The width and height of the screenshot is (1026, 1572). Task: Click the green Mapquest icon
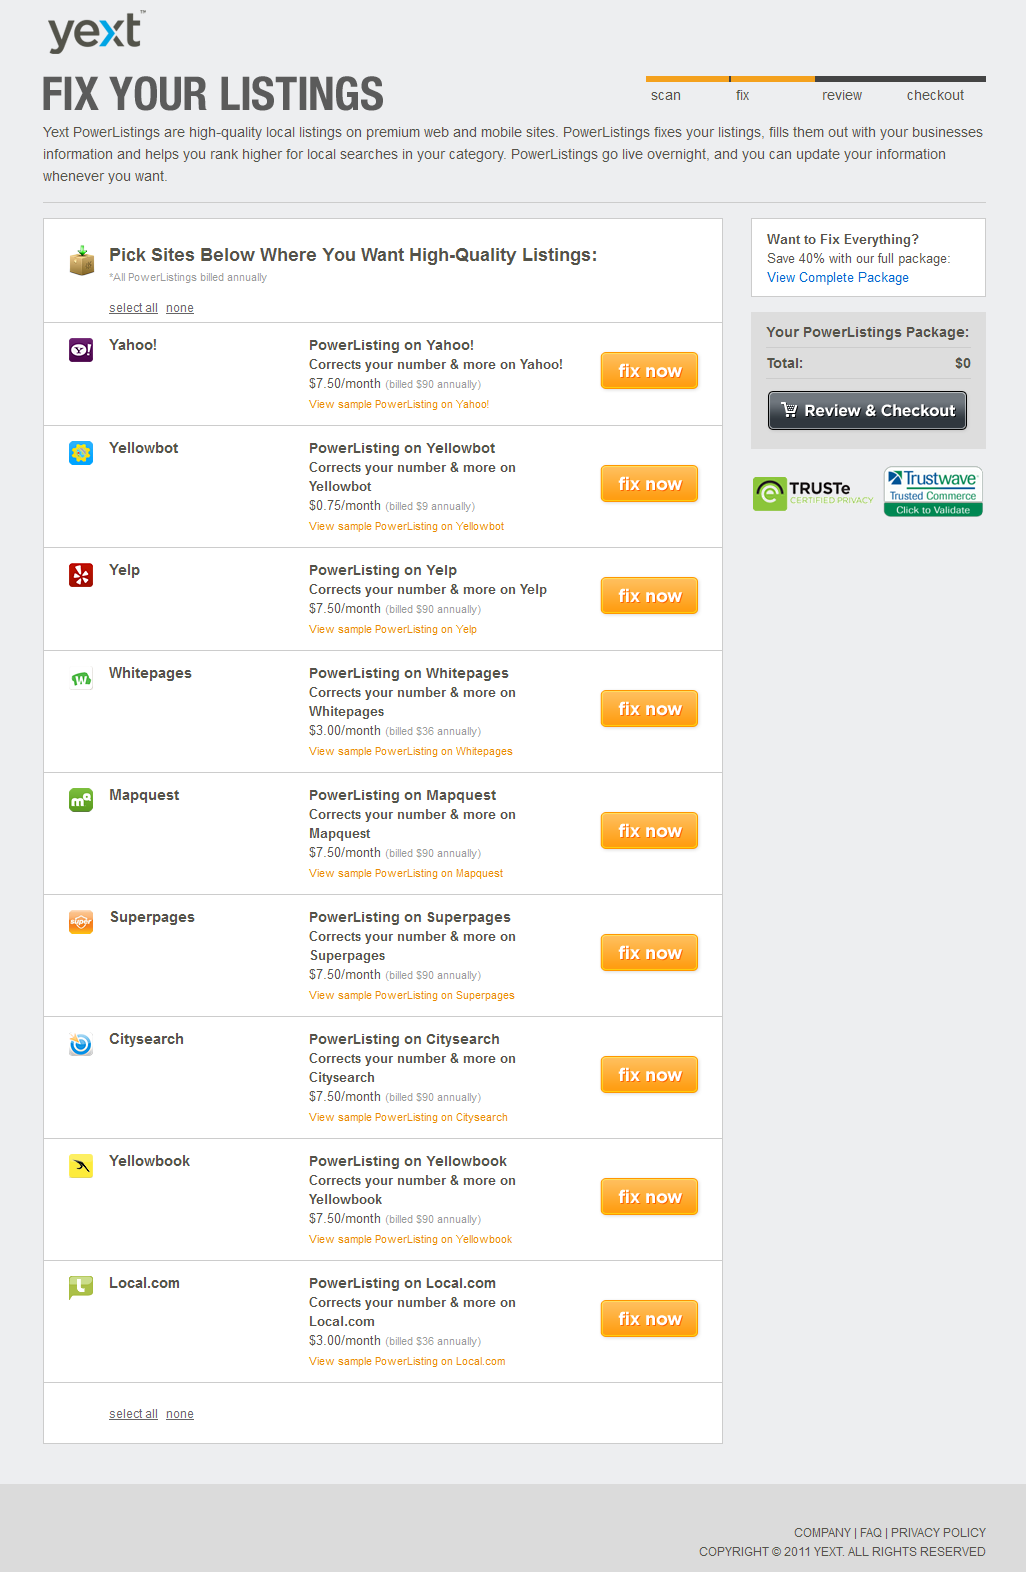tap(81, 800)
